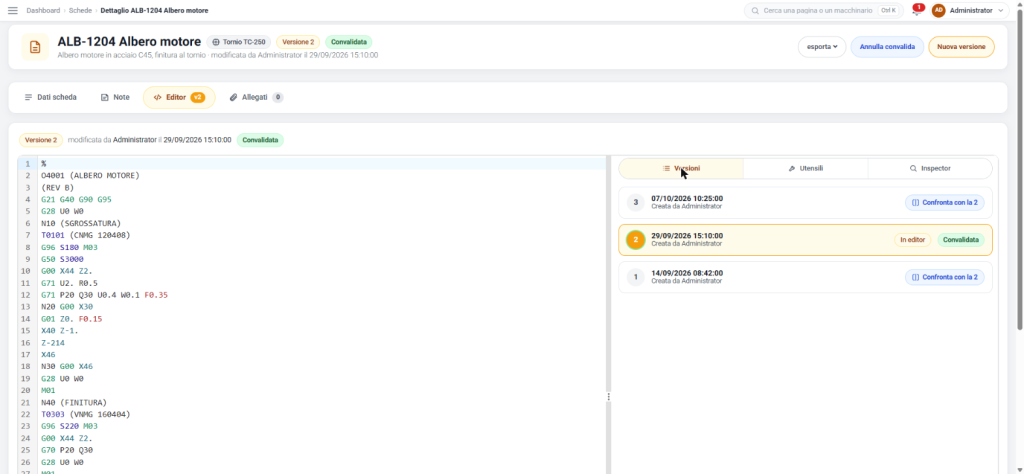Open the Allegati tab
The height and width of the screenshot is (474, 1024).
[x=256, y=97]
